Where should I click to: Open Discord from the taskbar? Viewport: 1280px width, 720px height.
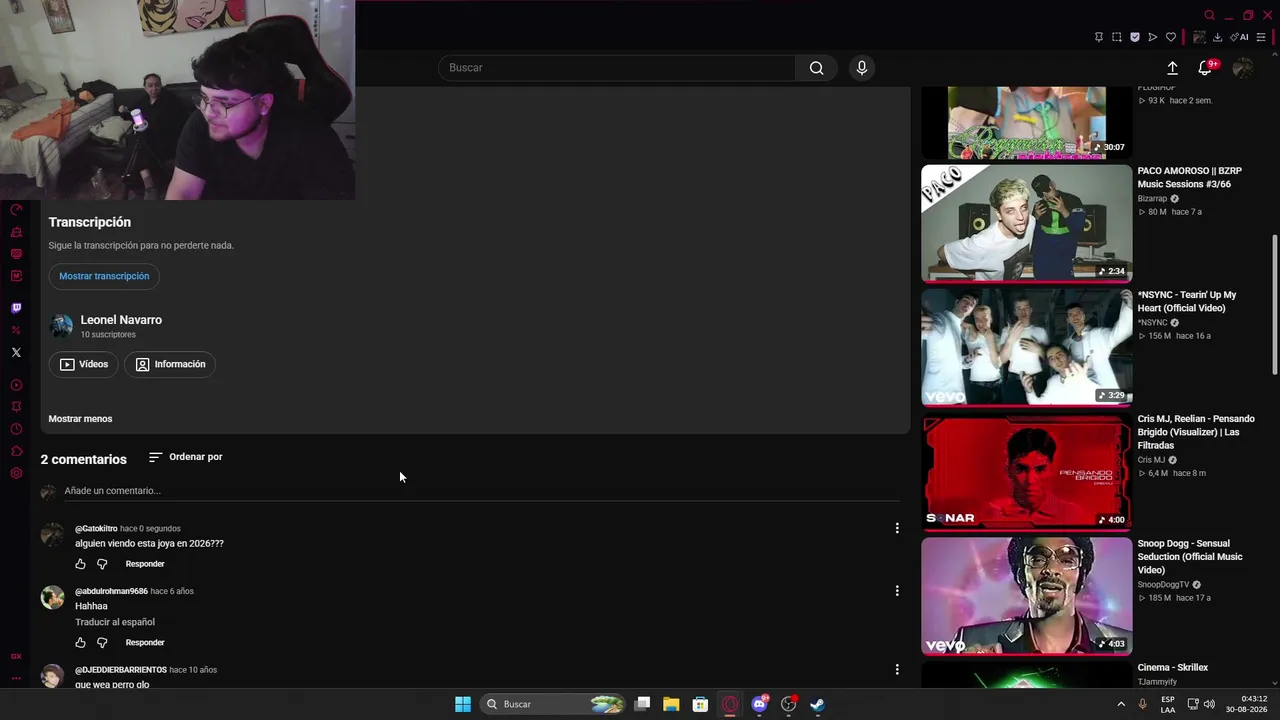click(759, 704)
